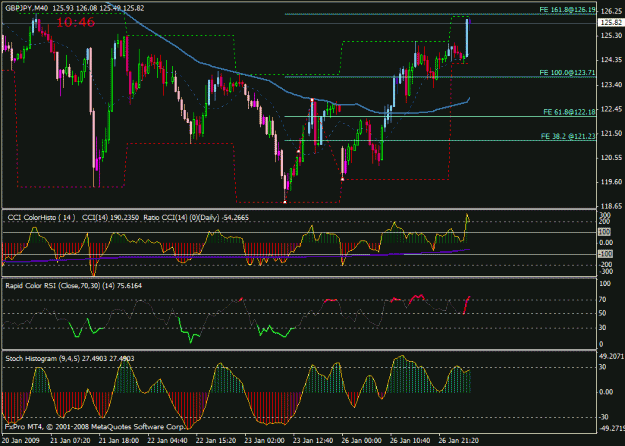625x446 pixels.
Task: Click the 50 level on RSI scale
Action: click(x=603, y=314)
